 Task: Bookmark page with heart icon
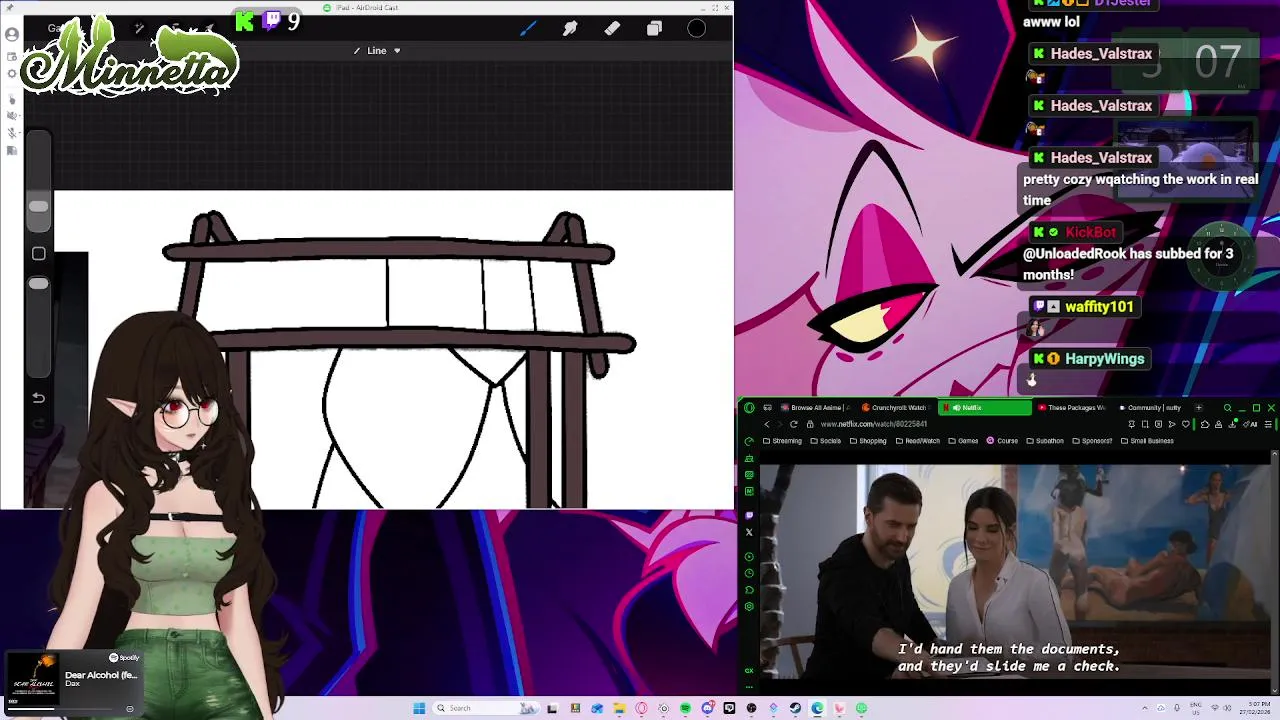point(1186,424)
